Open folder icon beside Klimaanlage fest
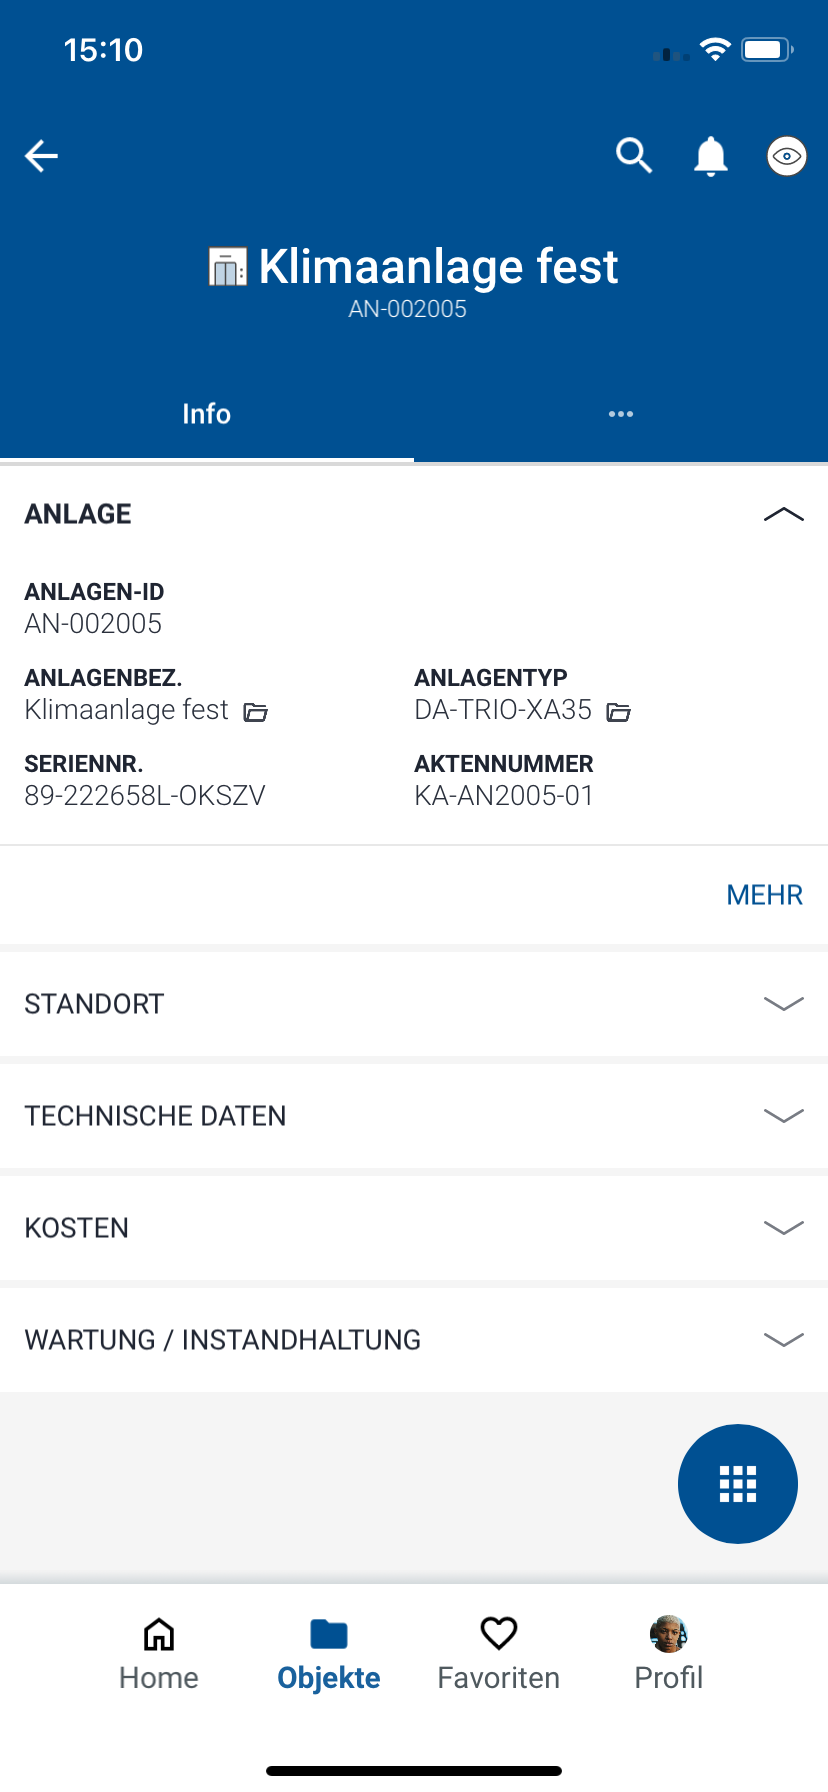The width and height of the screenshot is (828, 1792). click(x=256, y=712)
